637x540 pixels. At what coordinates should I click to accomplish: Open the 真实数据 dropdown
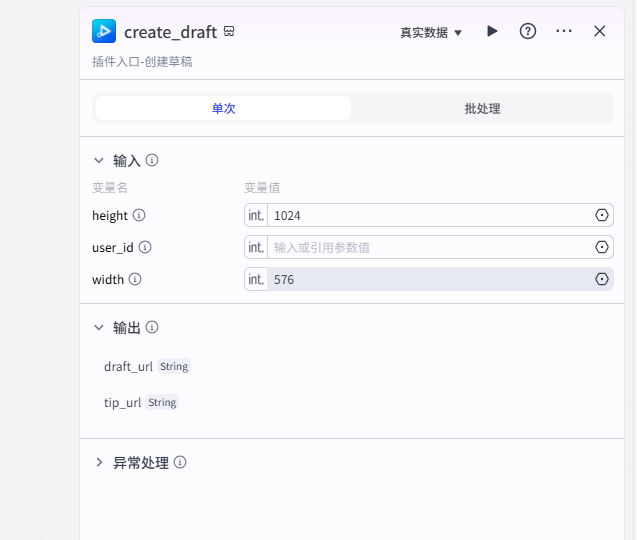[x=431, y=32]
